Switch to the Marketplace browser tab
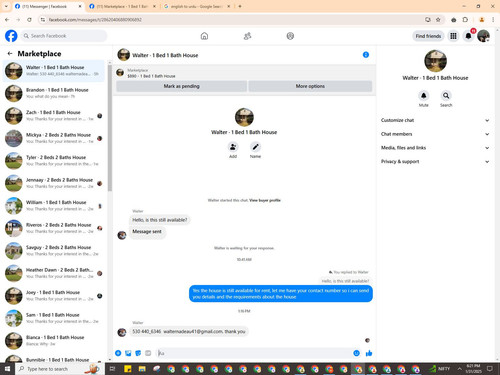The image size is (500, 375). tap(123, 6)
